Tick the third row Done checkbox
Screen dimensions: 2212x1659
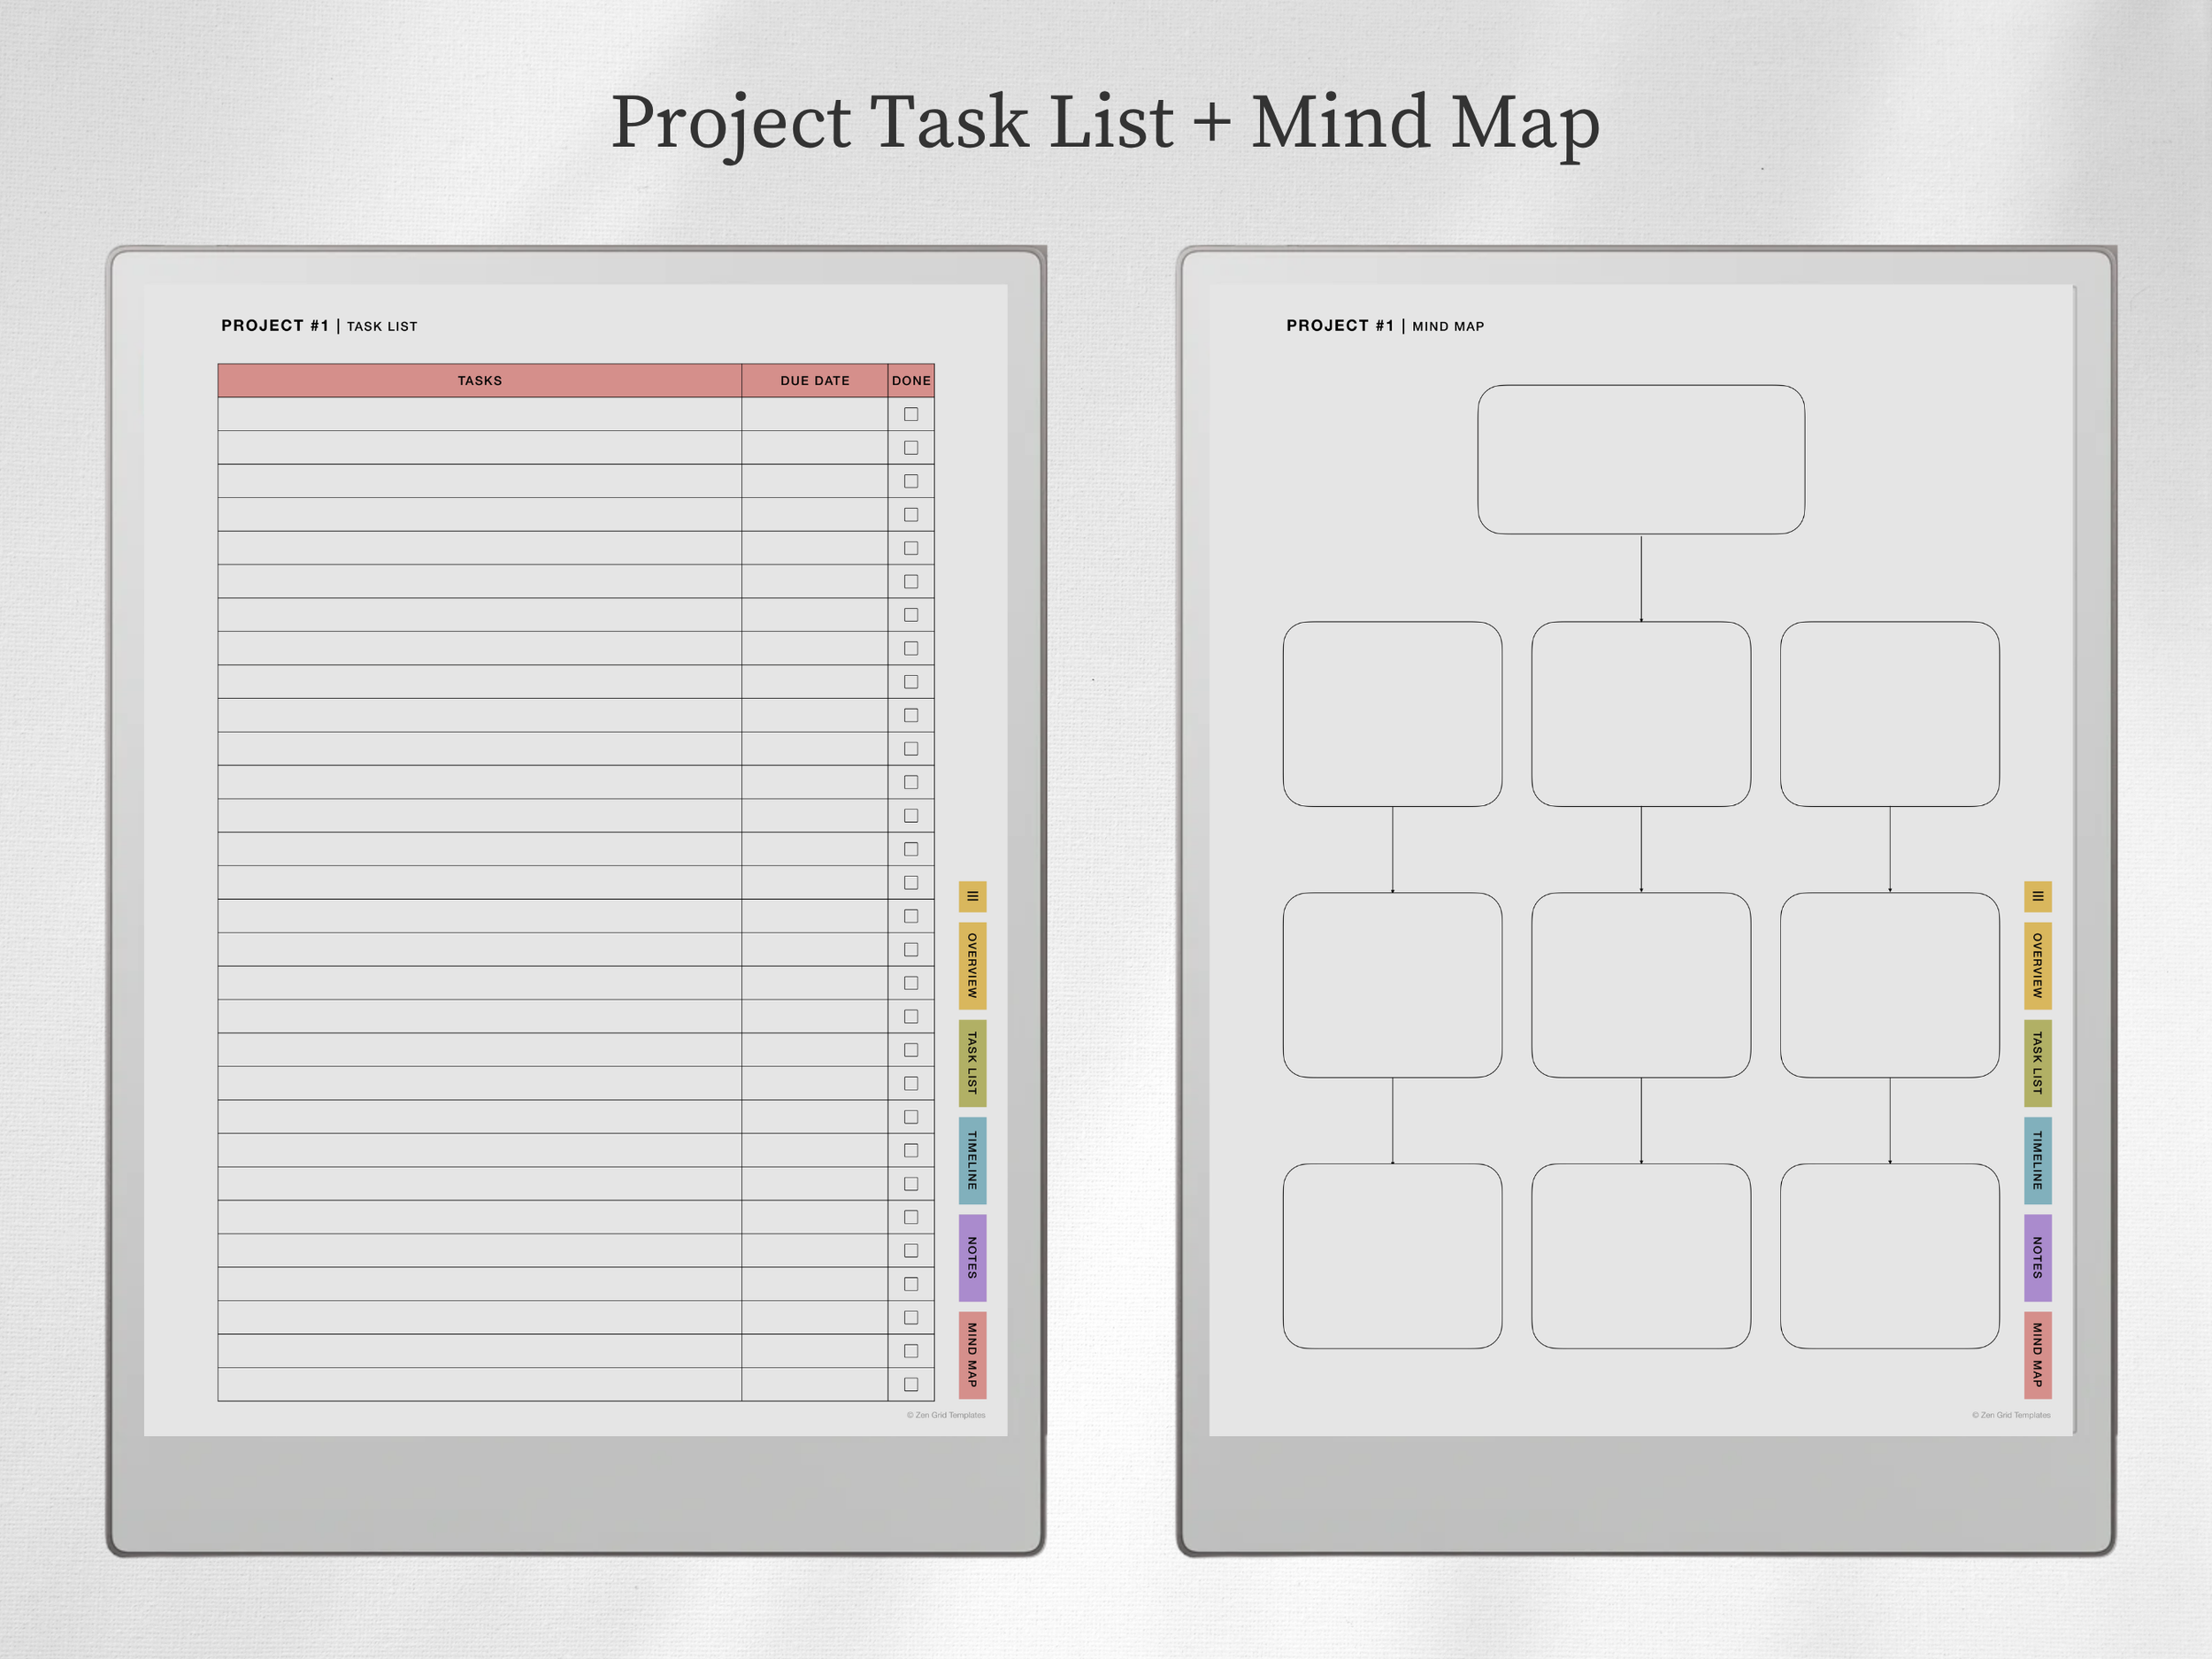click(911, 481)
